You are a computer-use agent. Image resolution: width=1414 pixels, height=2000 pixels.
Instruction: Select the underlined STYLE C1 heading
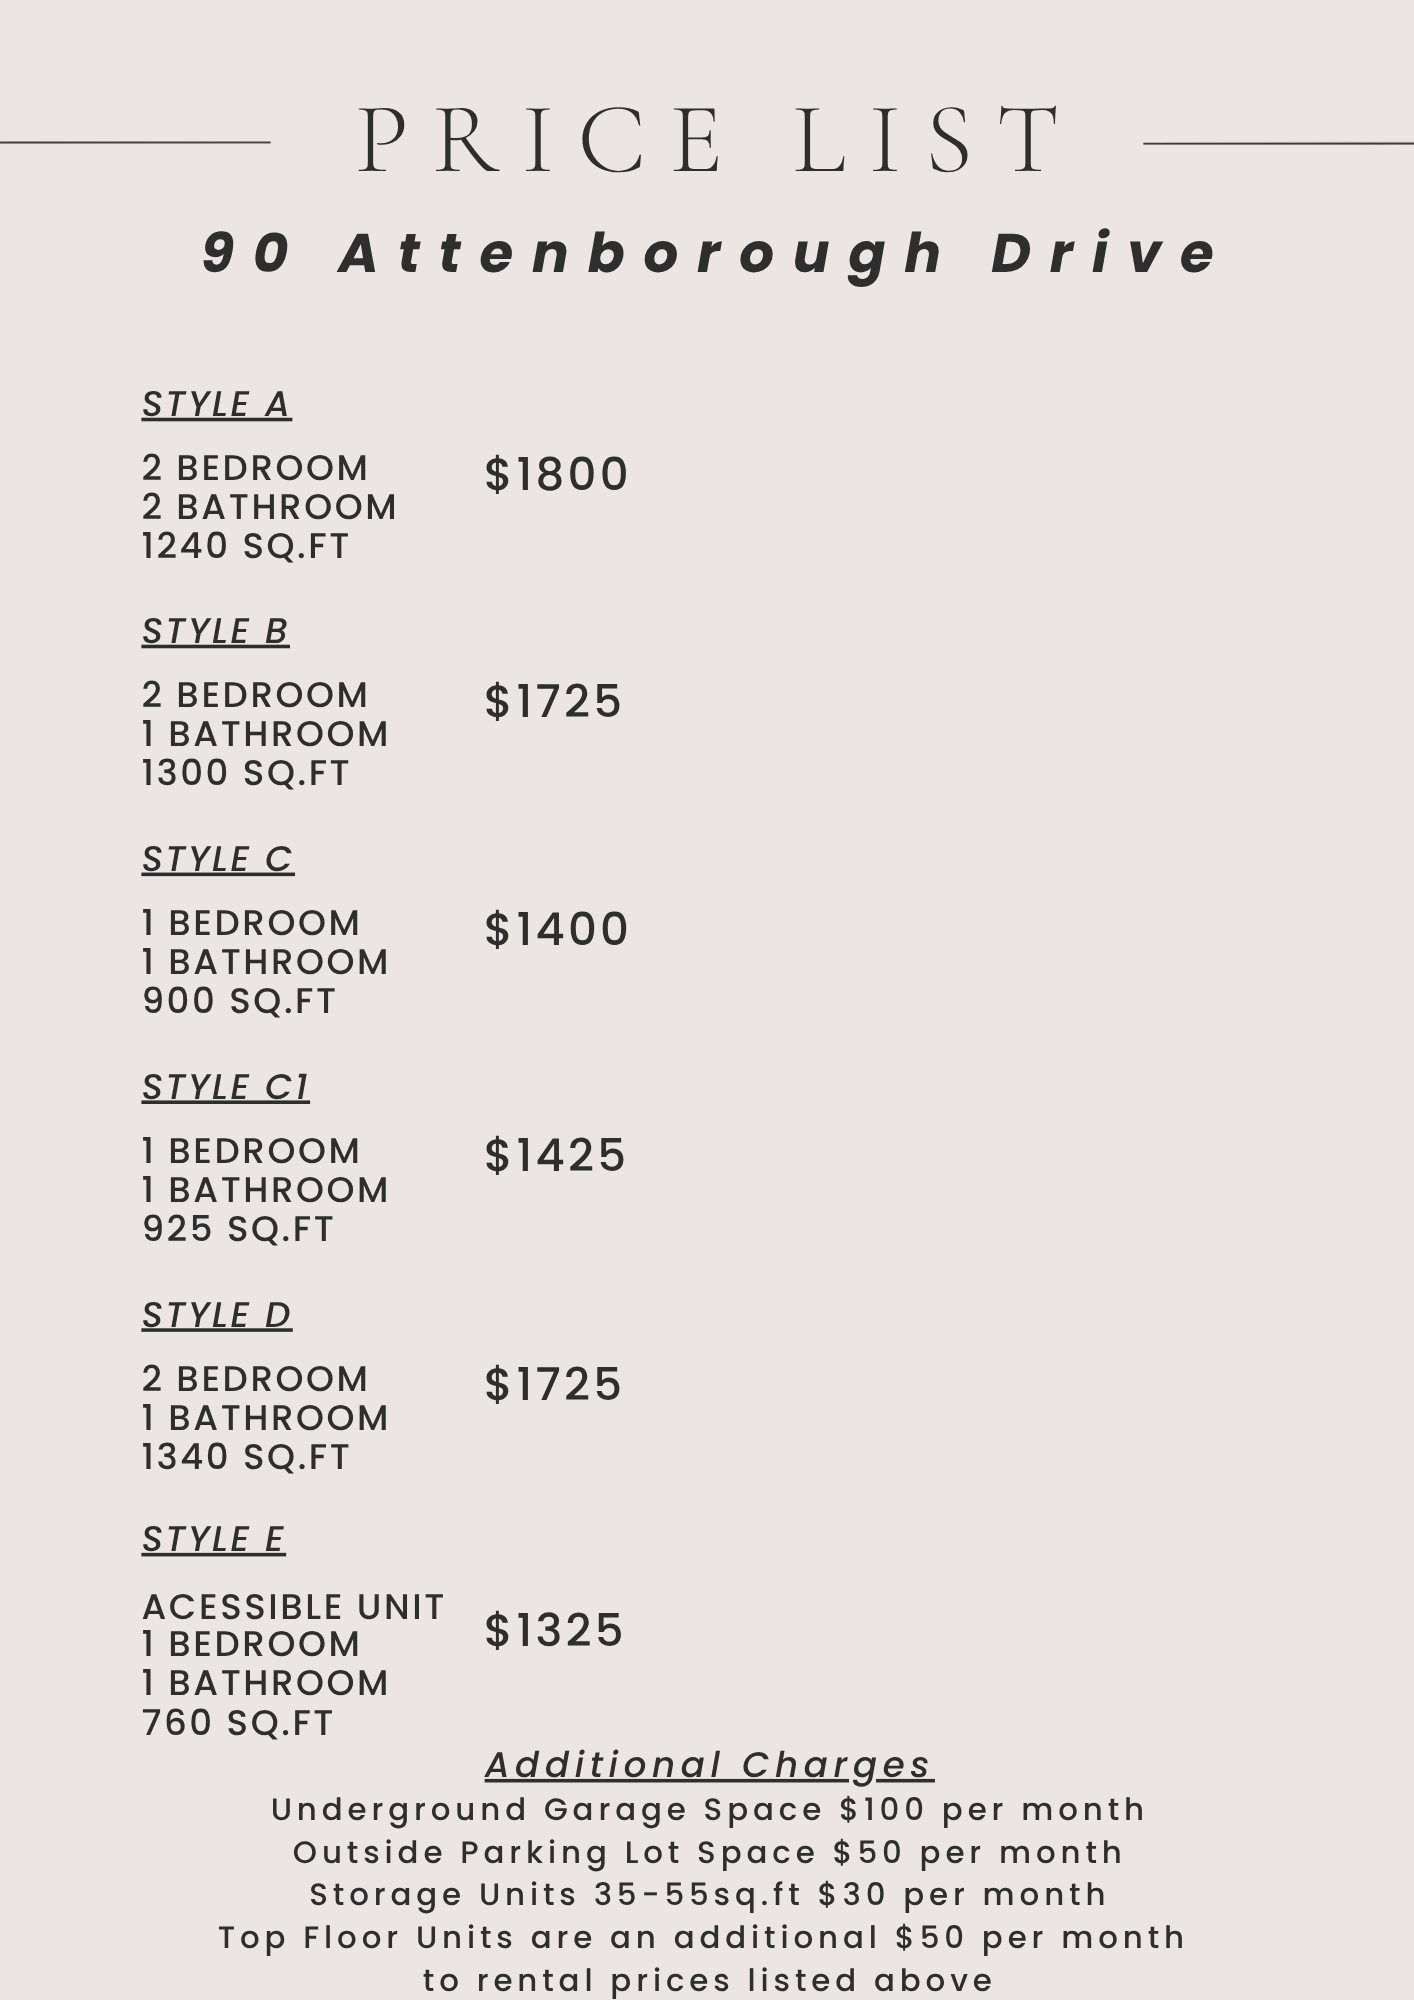(x=226, y=1088)
